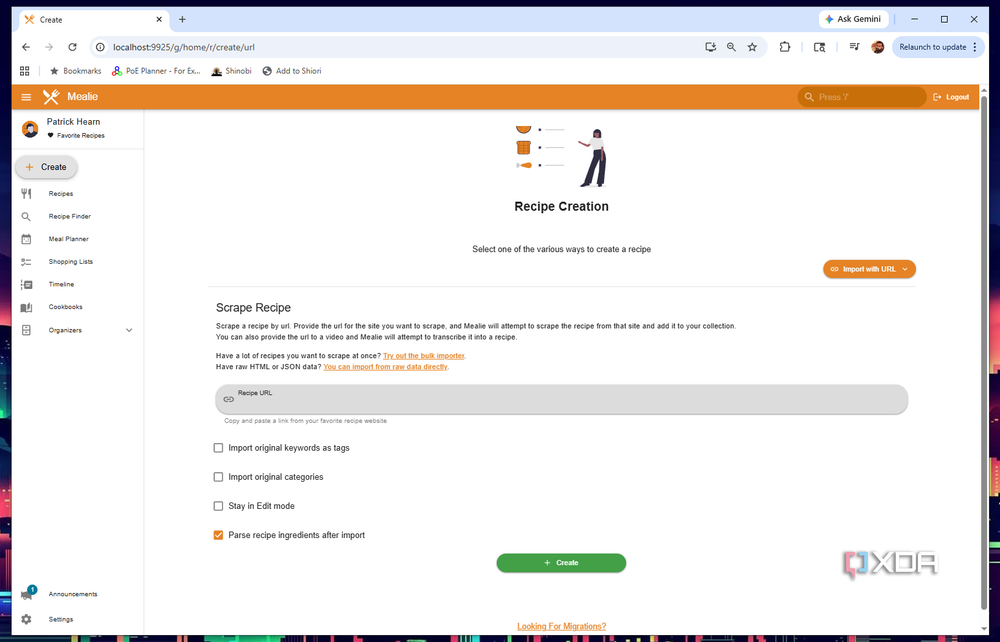1000x642 pixels.
Task: Click the Meal Planner calendar icon
Action: (x=26, y=239)
